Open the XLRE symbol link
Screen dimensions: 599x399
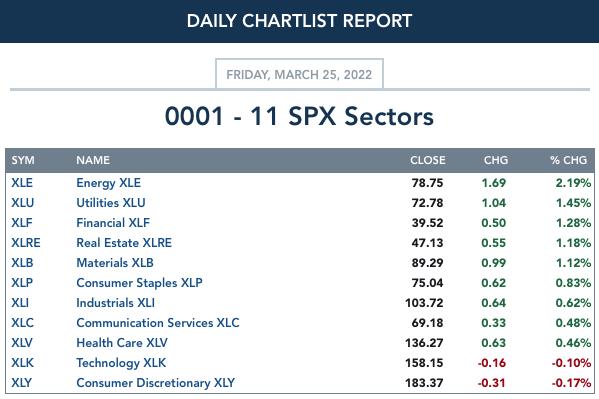point(26,243)
